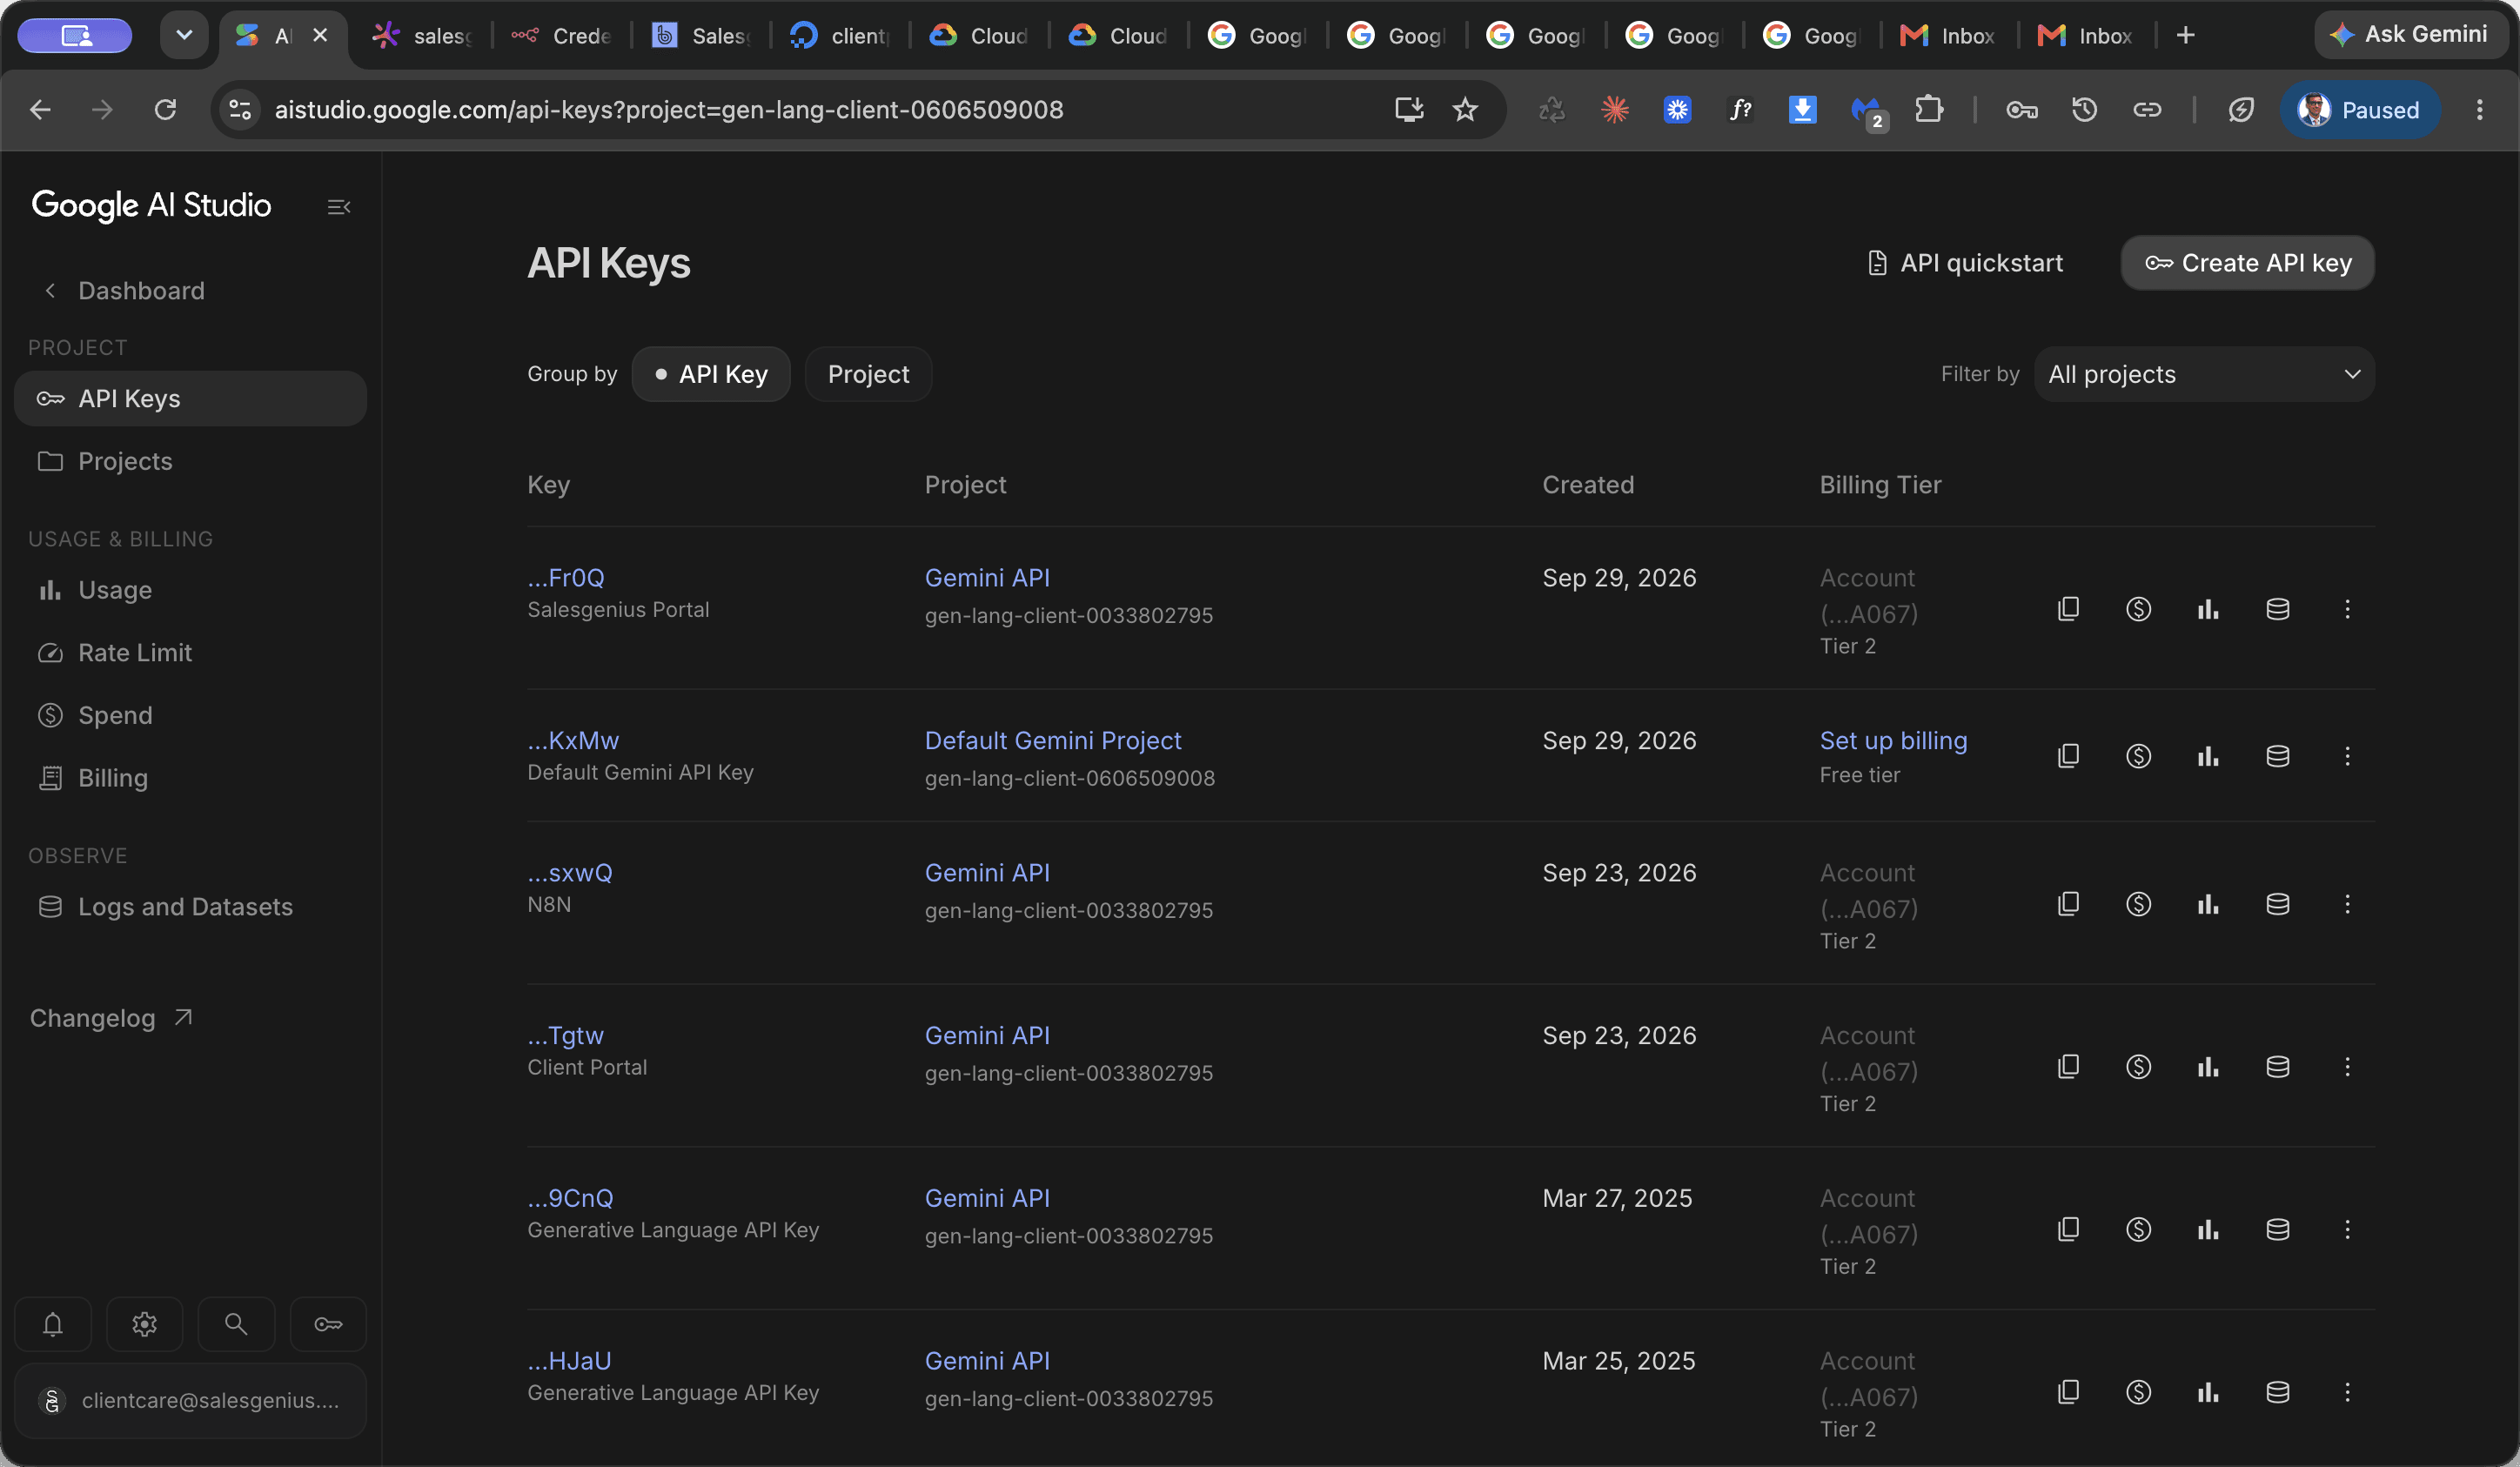Group keys by API Key

pos(711,374)
